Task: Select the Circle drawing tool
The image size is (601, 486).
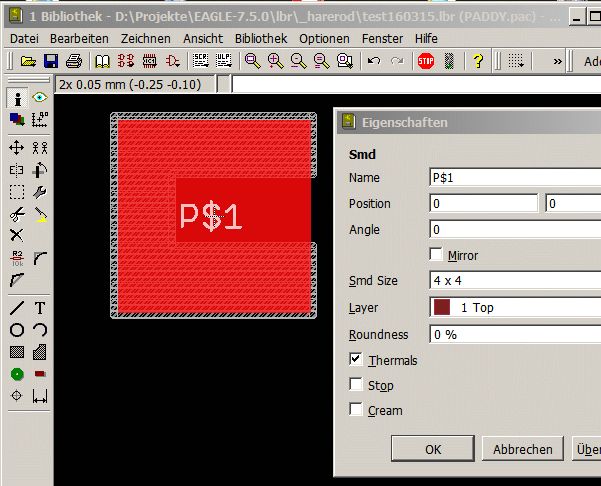Action: tap(17, 330)
